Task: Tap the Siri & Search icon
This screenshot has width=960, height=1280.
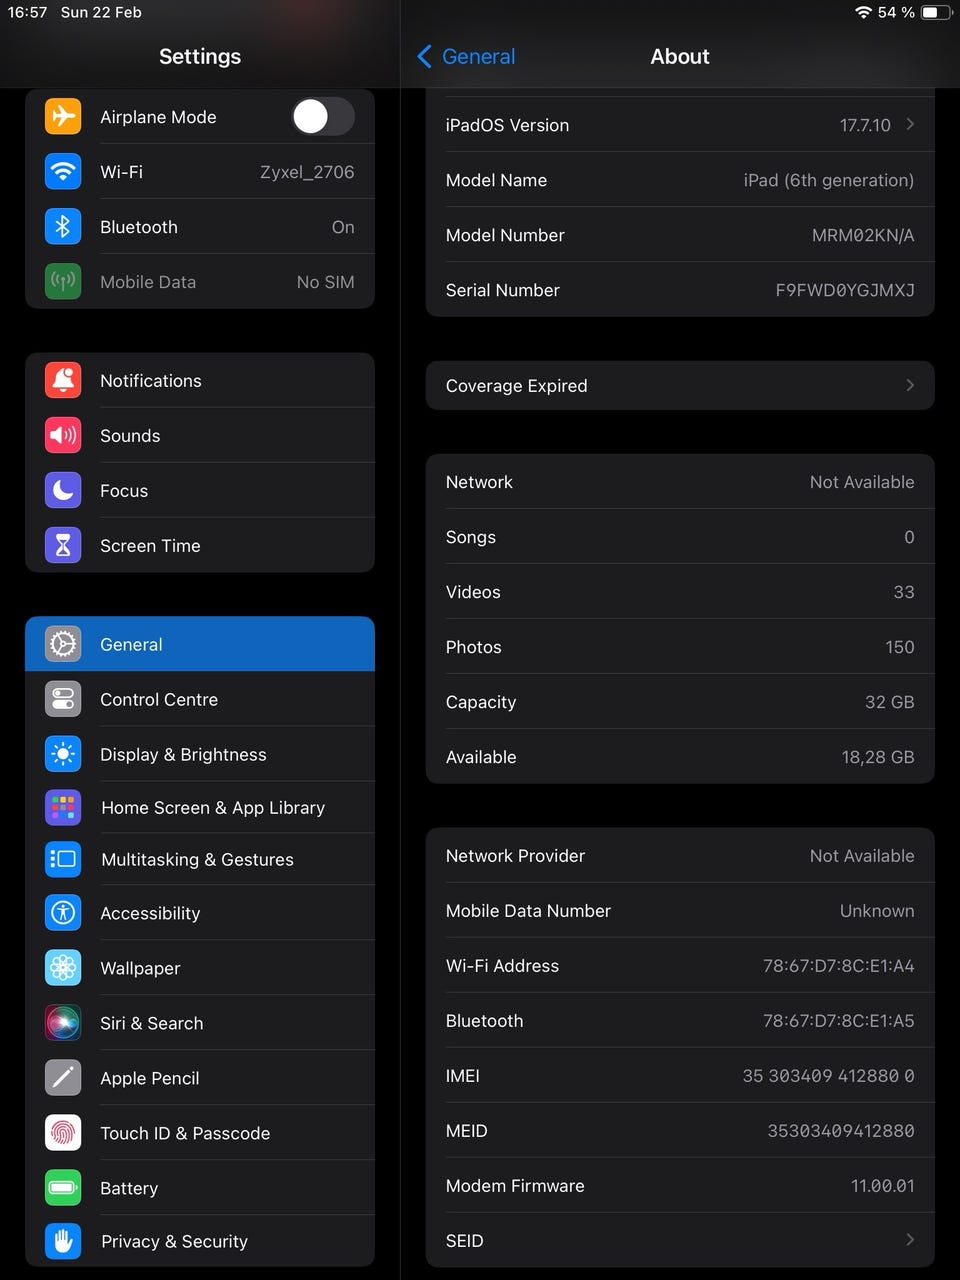Action: [63, 1022]
